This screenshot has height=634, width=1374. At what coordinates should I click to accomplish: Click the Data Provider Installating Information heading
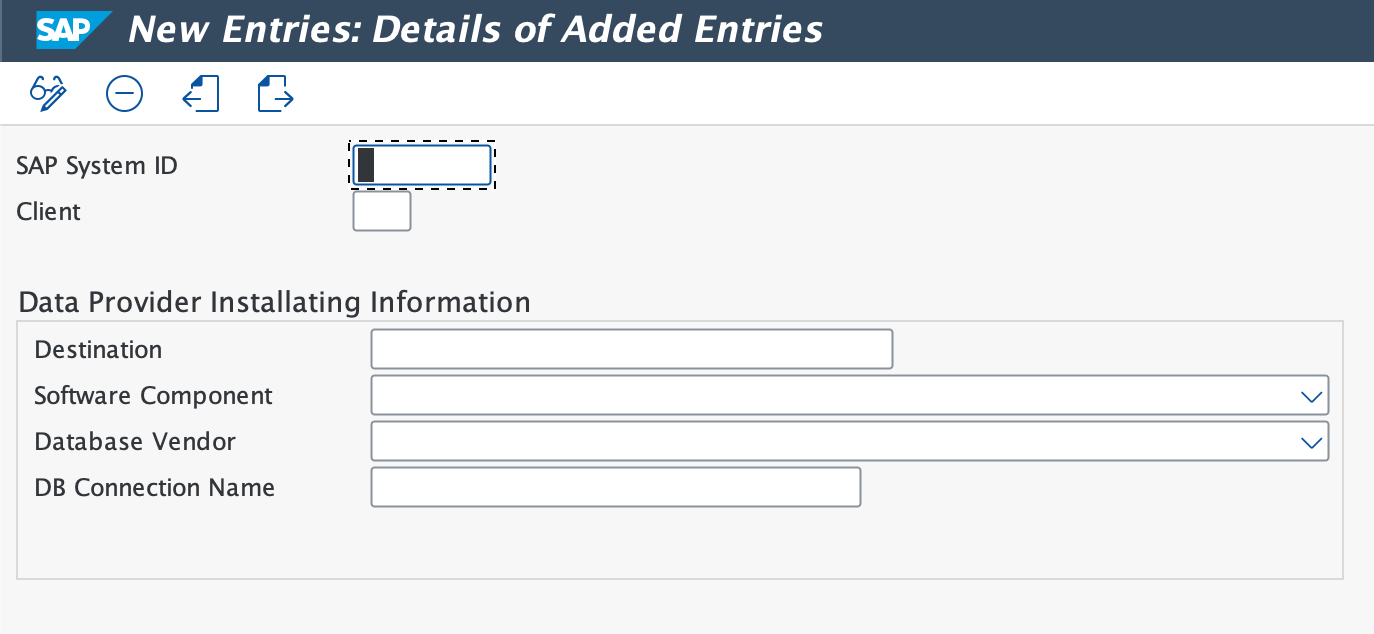[x=272, y=302]
